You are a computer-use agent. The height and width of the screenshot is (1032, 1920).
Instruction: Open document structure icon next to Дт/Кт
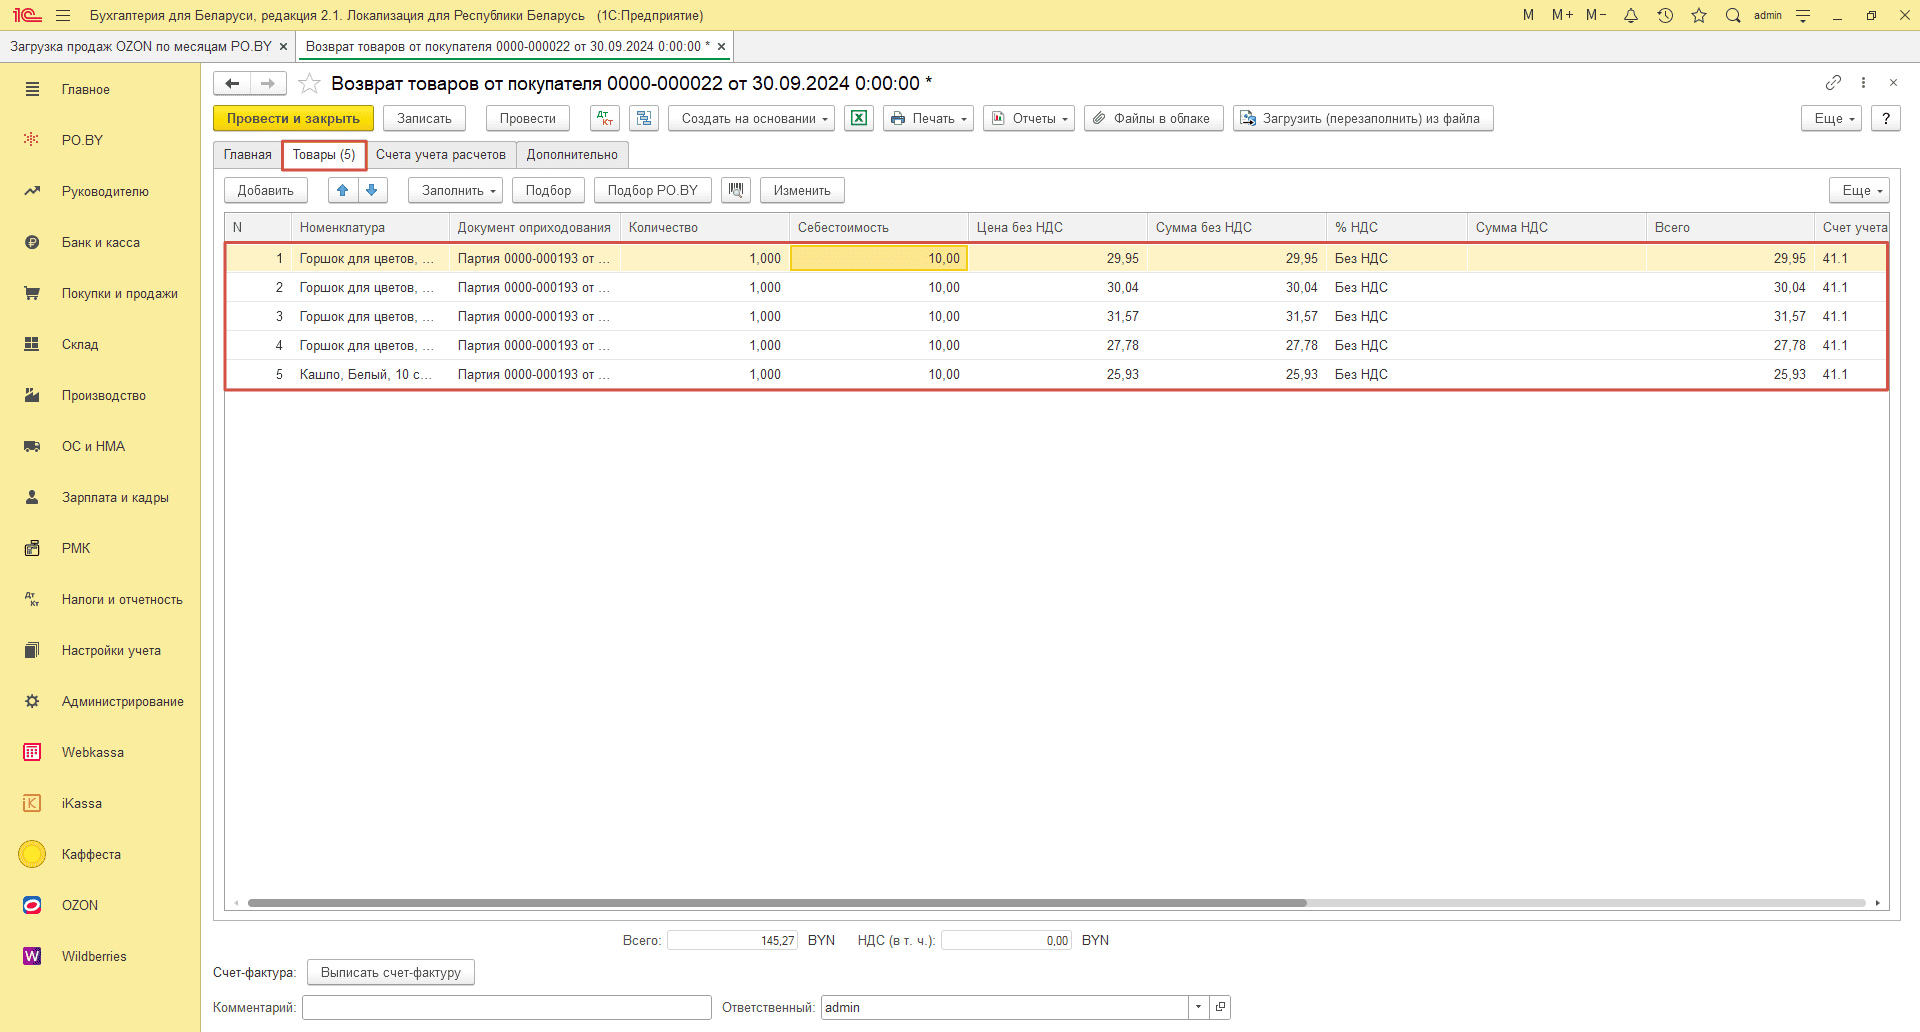(644, 118)
